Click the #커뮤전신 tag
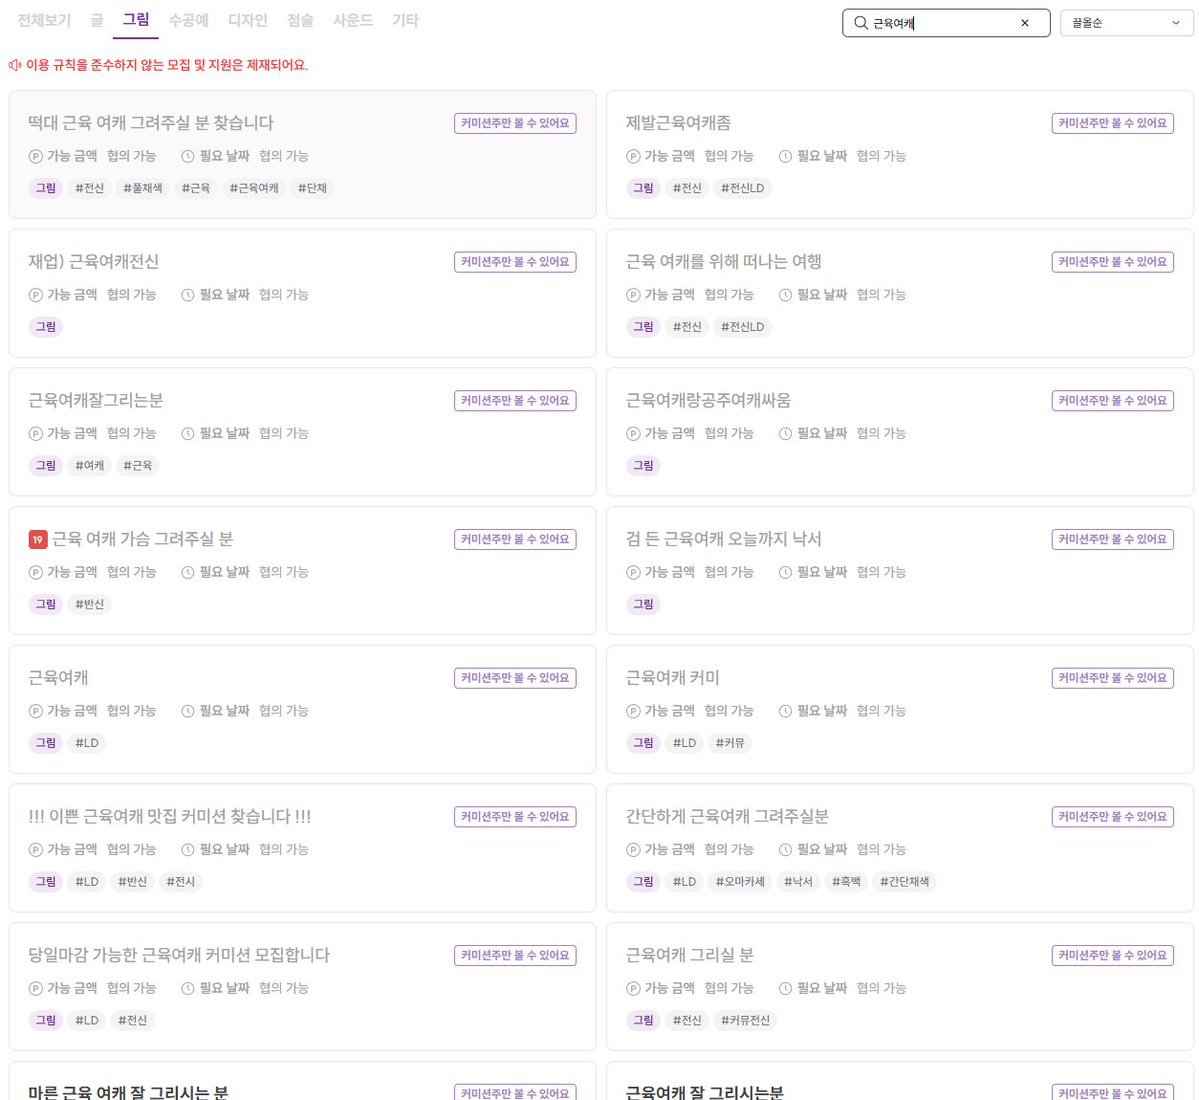 (x=745, y=1021)
